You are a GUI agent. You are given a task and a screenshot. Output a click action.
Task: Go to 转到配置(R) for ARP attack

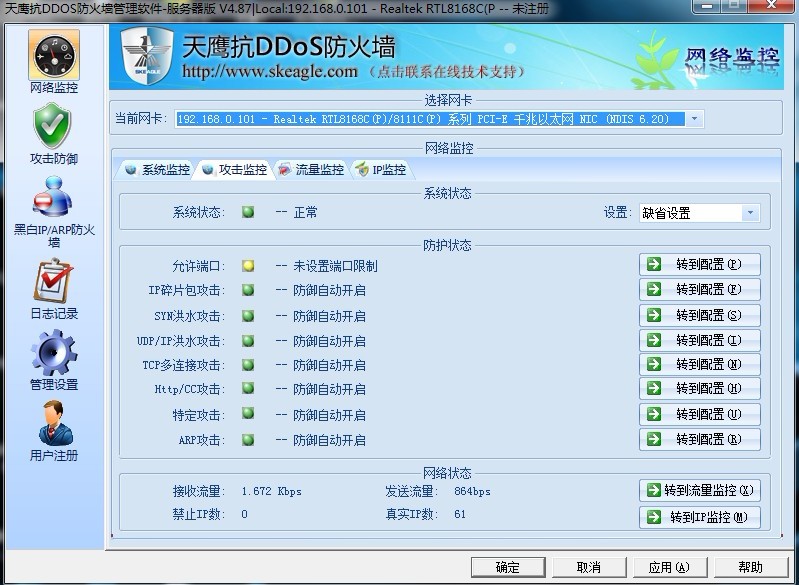(700, 439)
